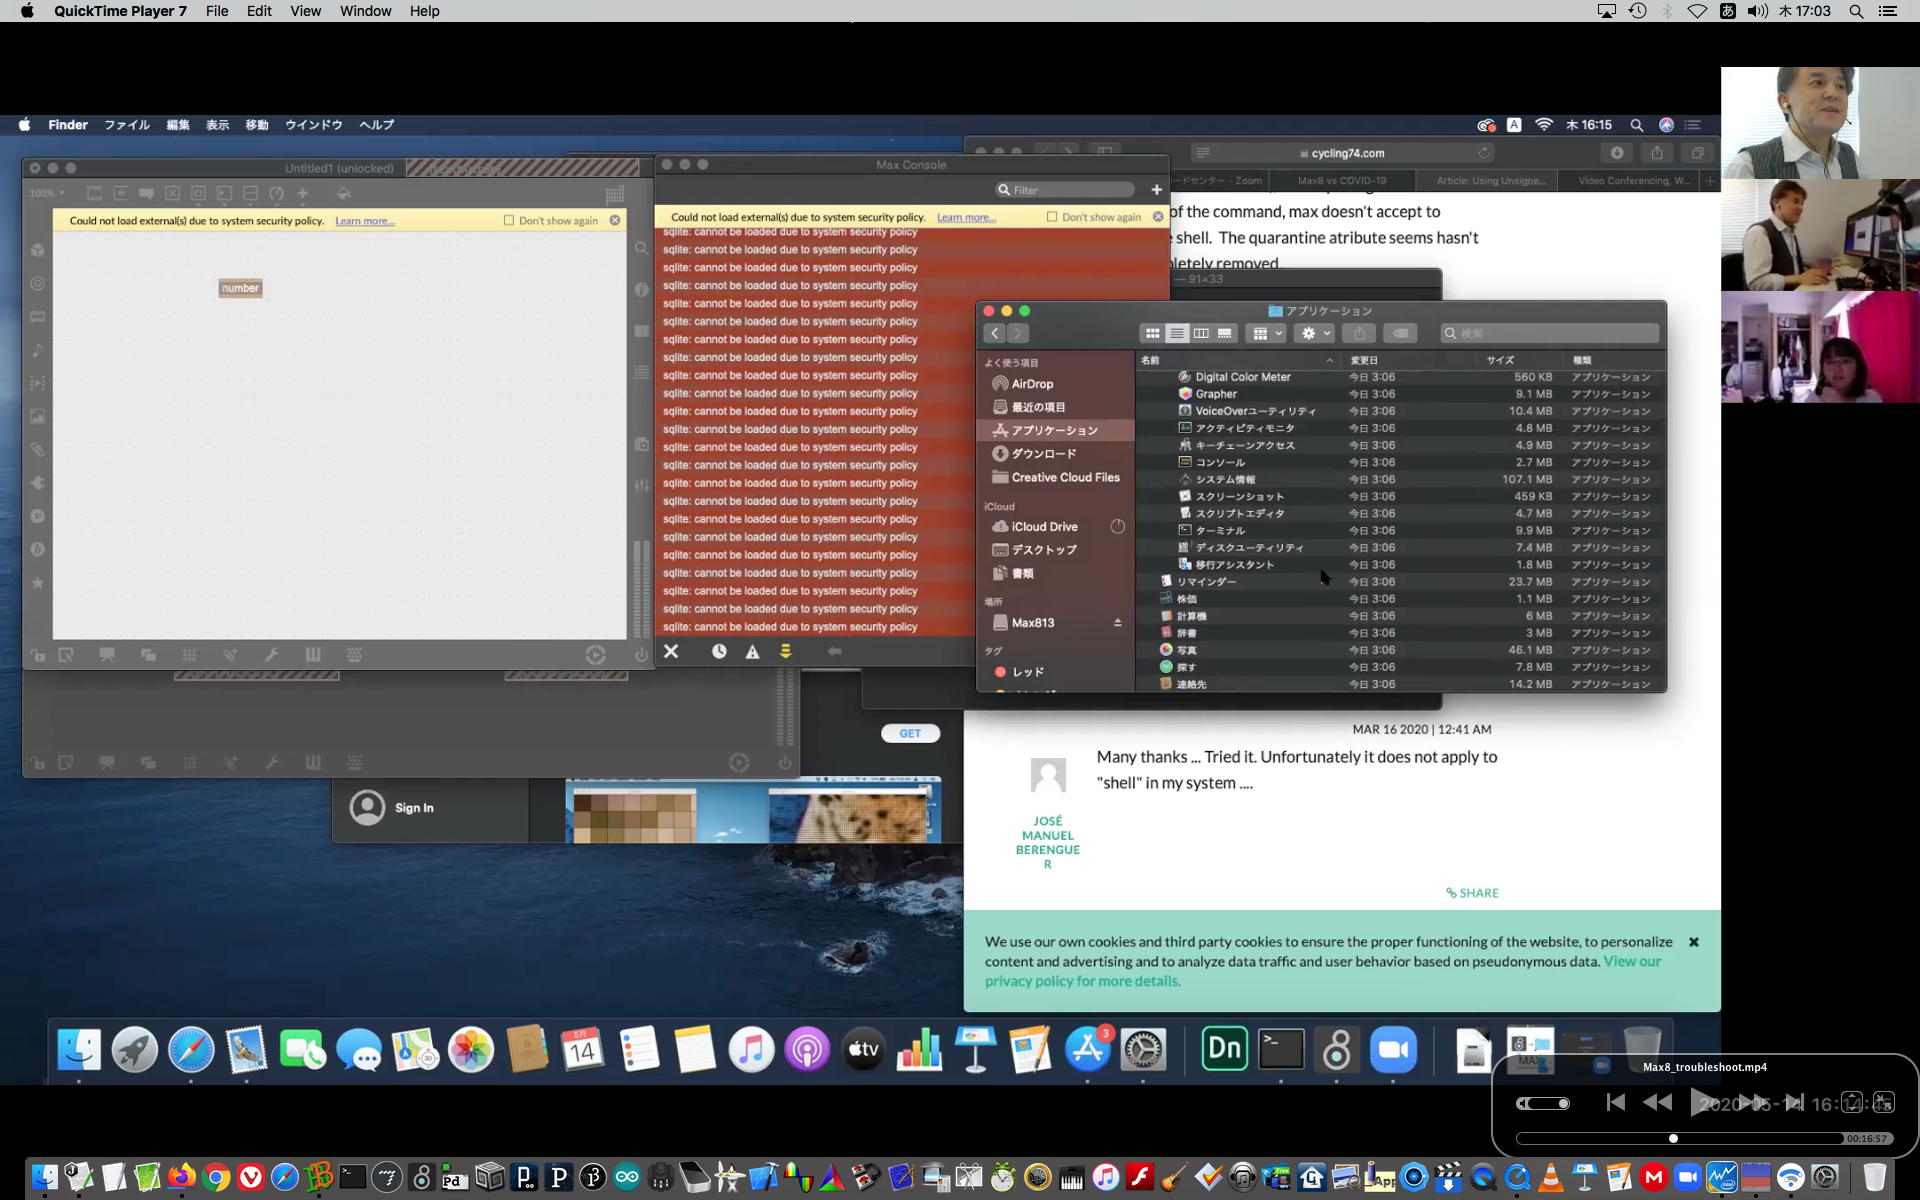Open the Finder group-by arrangement dropdown
The width and height of the screenshot is (1920, 1200).
coord(1267,333)
